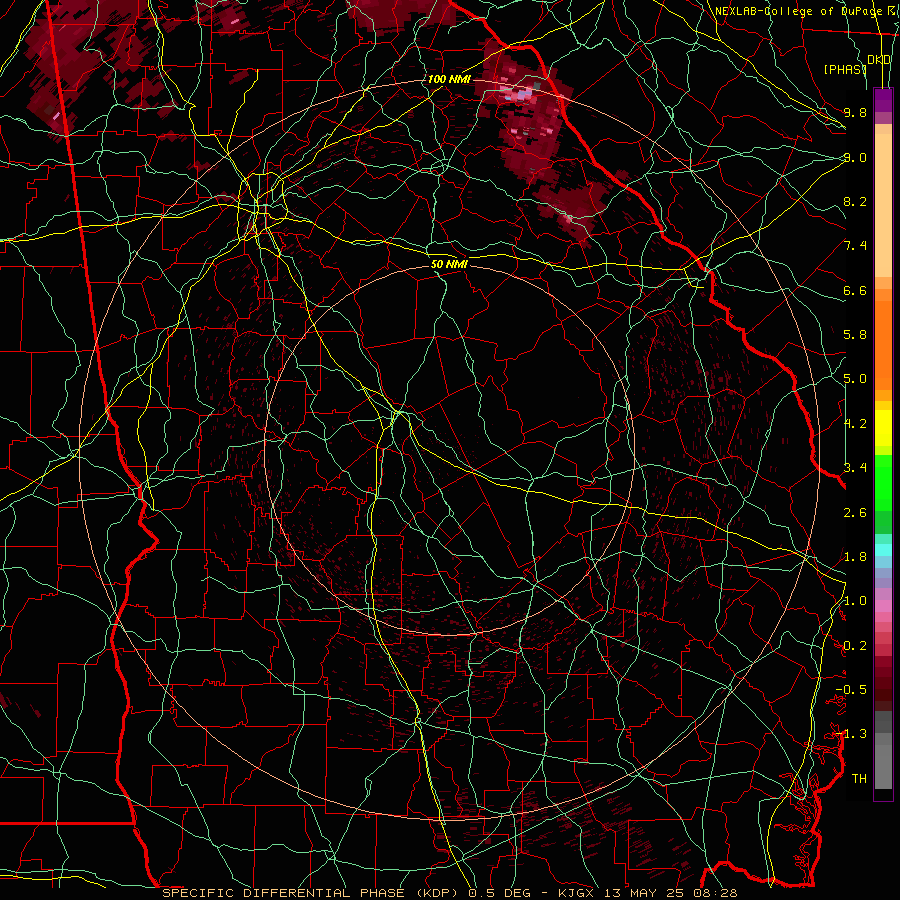Pick the orange segment of the color bar
This screenshot has width=900, height=900.
[x=883, y=344]
